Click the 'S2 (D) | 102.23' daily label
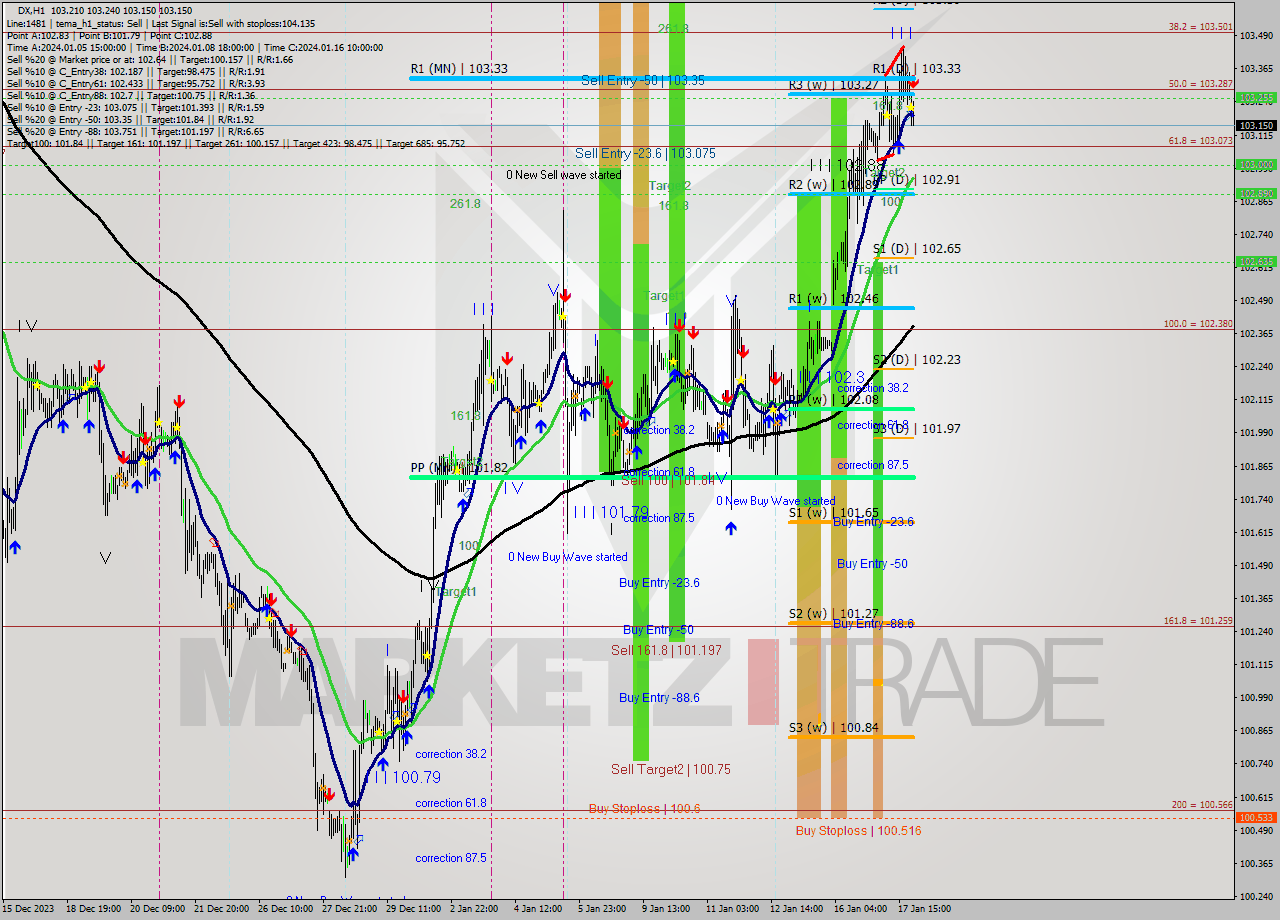Image resolution: width=1280 pixels, height=920 pixels. click(917, 359)
